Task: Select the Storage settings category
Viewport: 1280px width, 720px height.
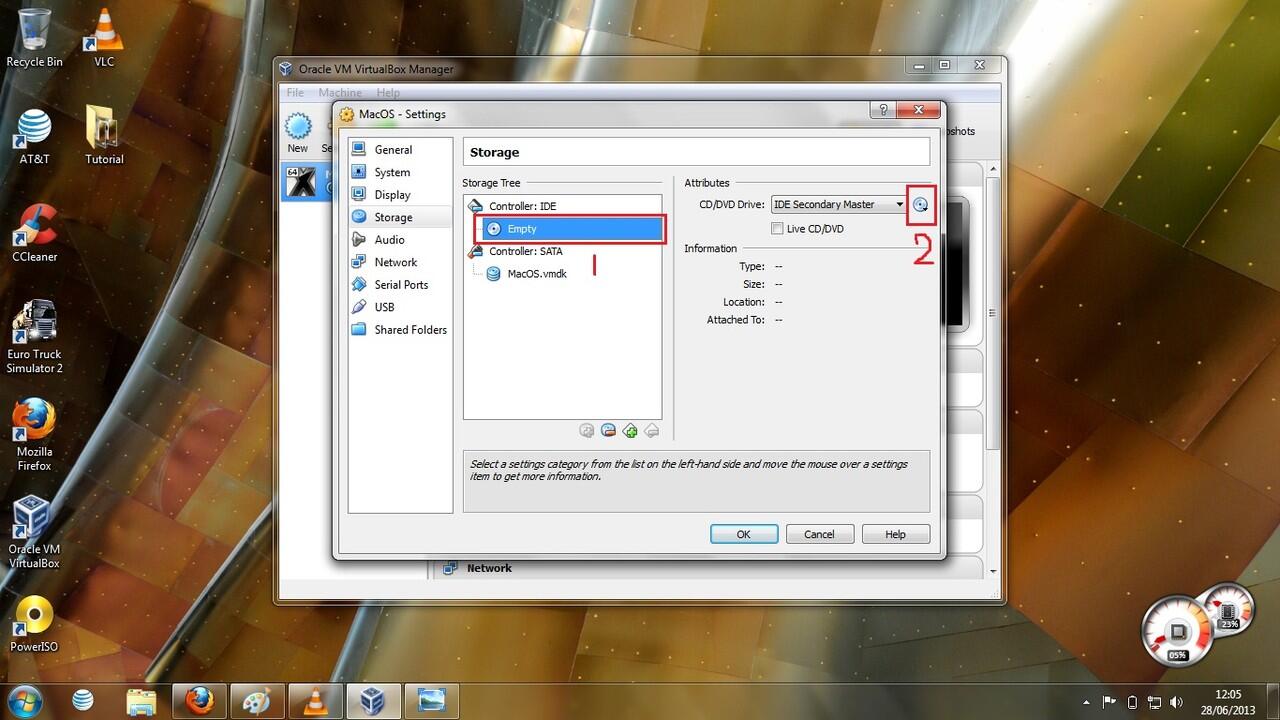Action: coord(400,217)
